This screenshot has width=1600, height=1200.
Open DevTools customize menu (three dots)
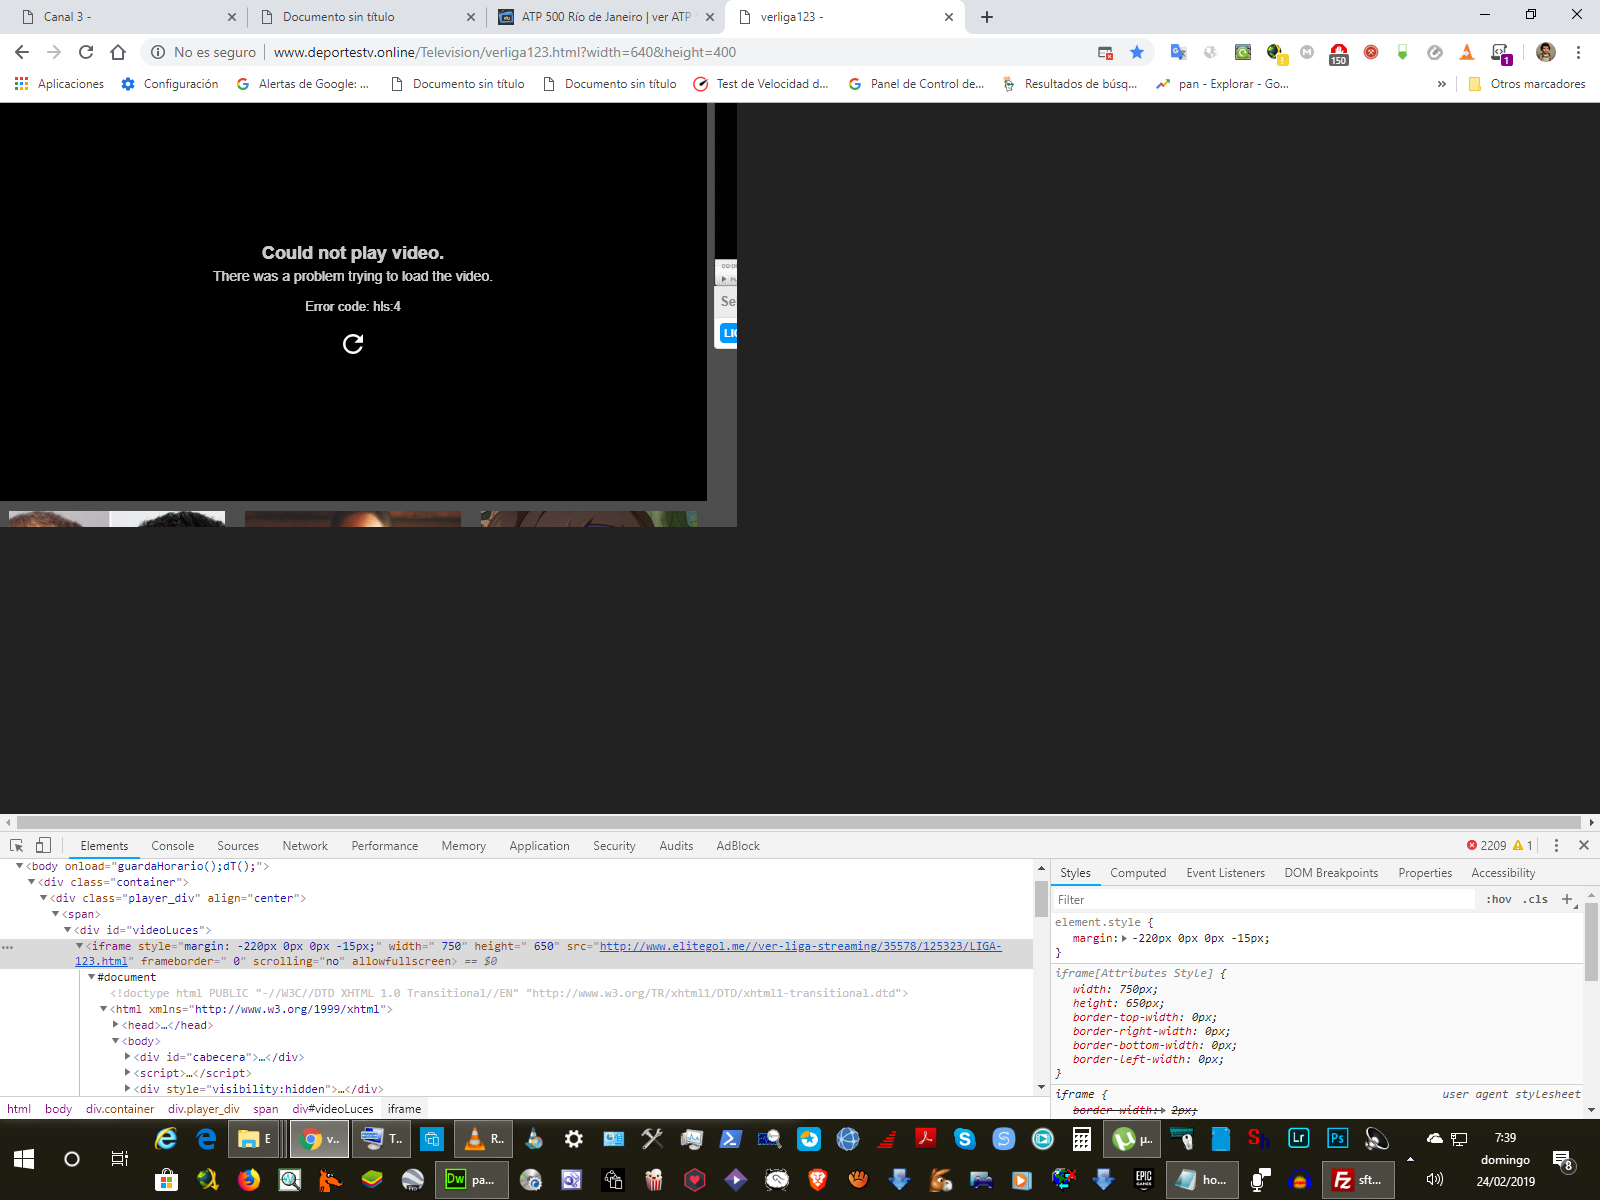pyautogui.click(x=1556, y=845)
